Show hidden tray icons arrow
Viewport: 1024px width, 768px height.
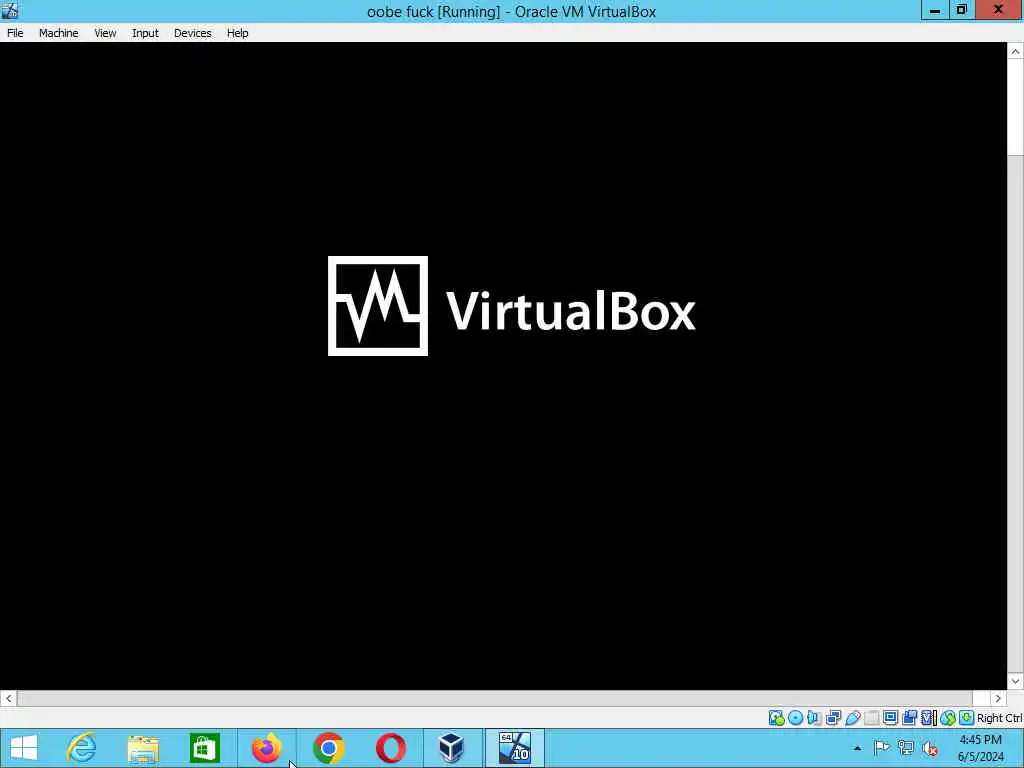857,748
